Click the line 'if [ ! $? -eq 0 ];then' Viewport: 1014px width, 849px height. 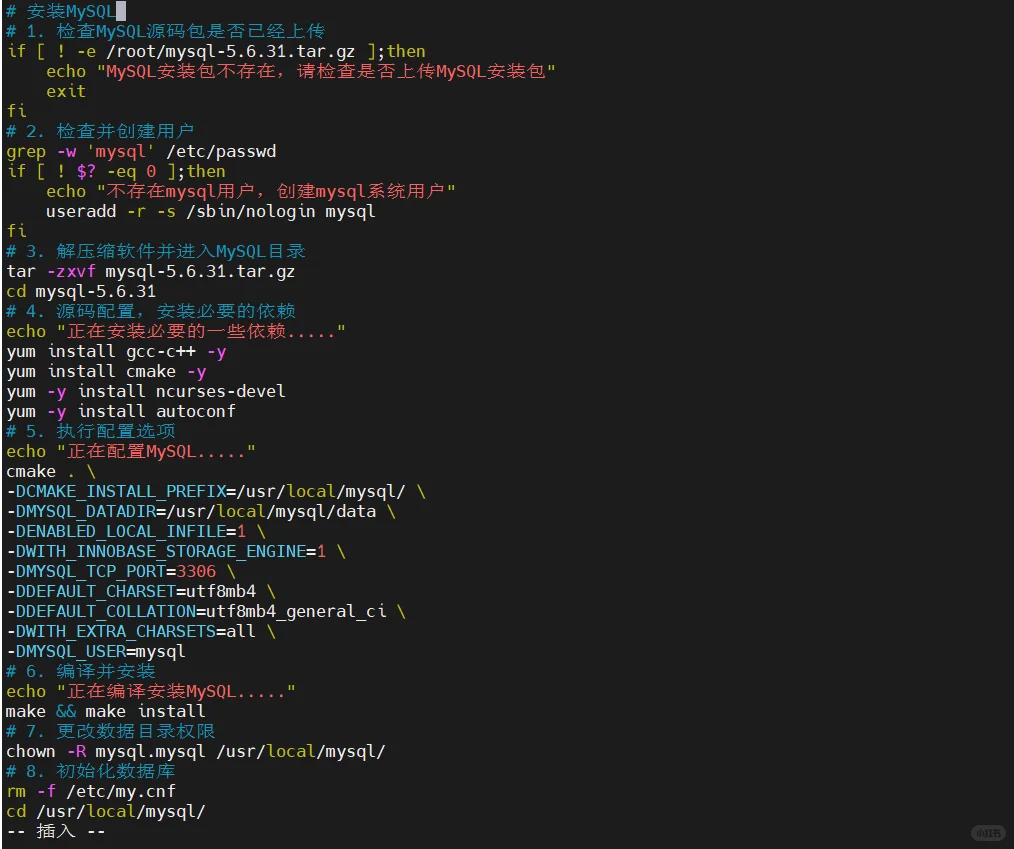tap(116, 171)
